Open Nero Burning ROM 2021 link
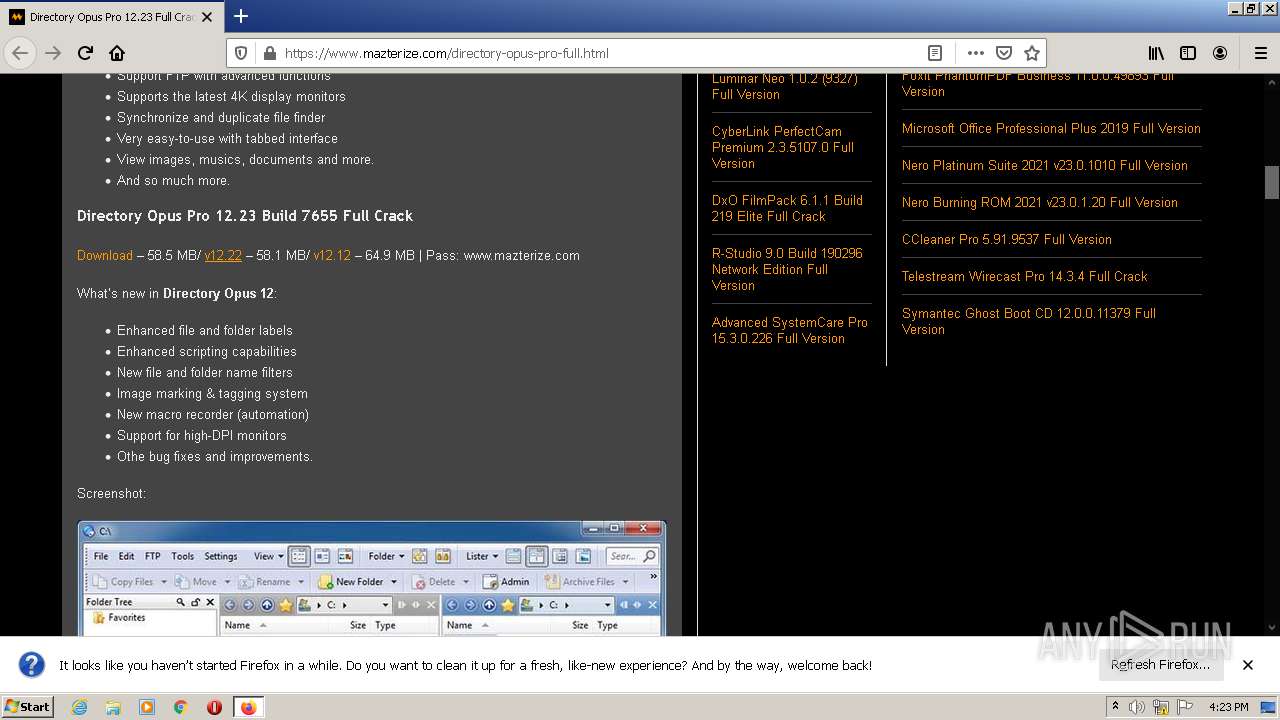Viewport: 1280px width, 720px height. pos(1040,202)
